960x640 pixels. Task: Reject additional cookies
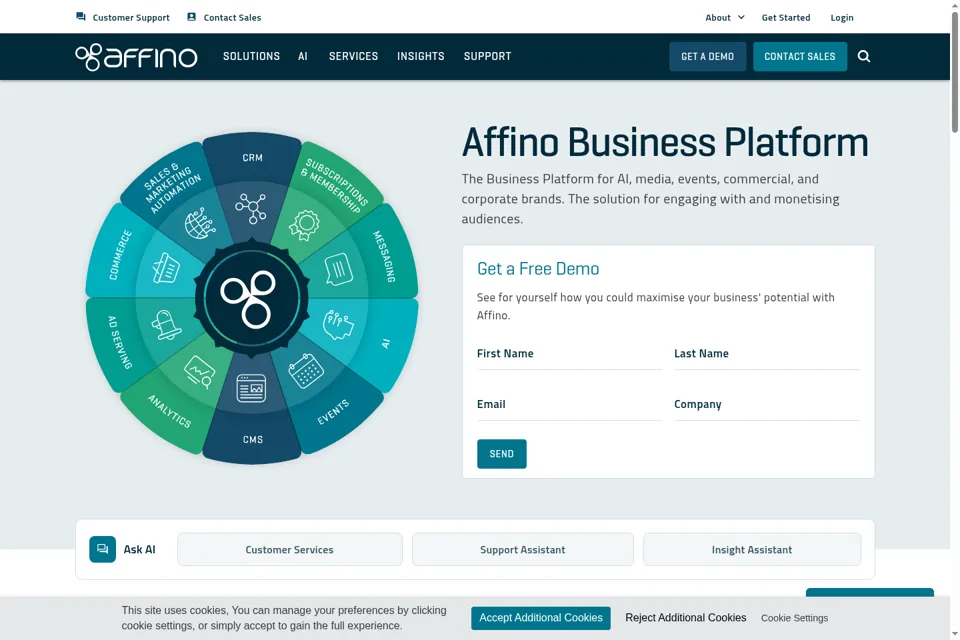(x=686, y=618)
